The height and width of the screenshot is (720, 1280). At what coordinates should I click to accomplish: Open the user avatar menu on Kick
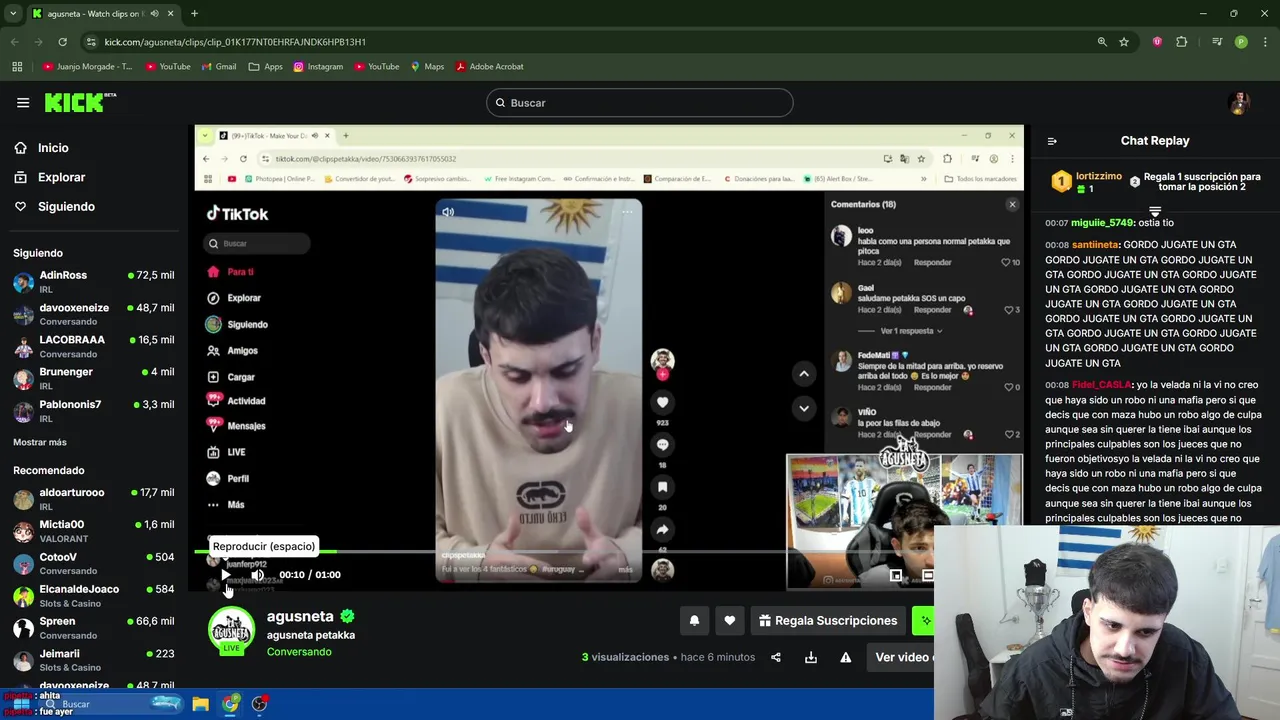click(x=1240, y=103)
